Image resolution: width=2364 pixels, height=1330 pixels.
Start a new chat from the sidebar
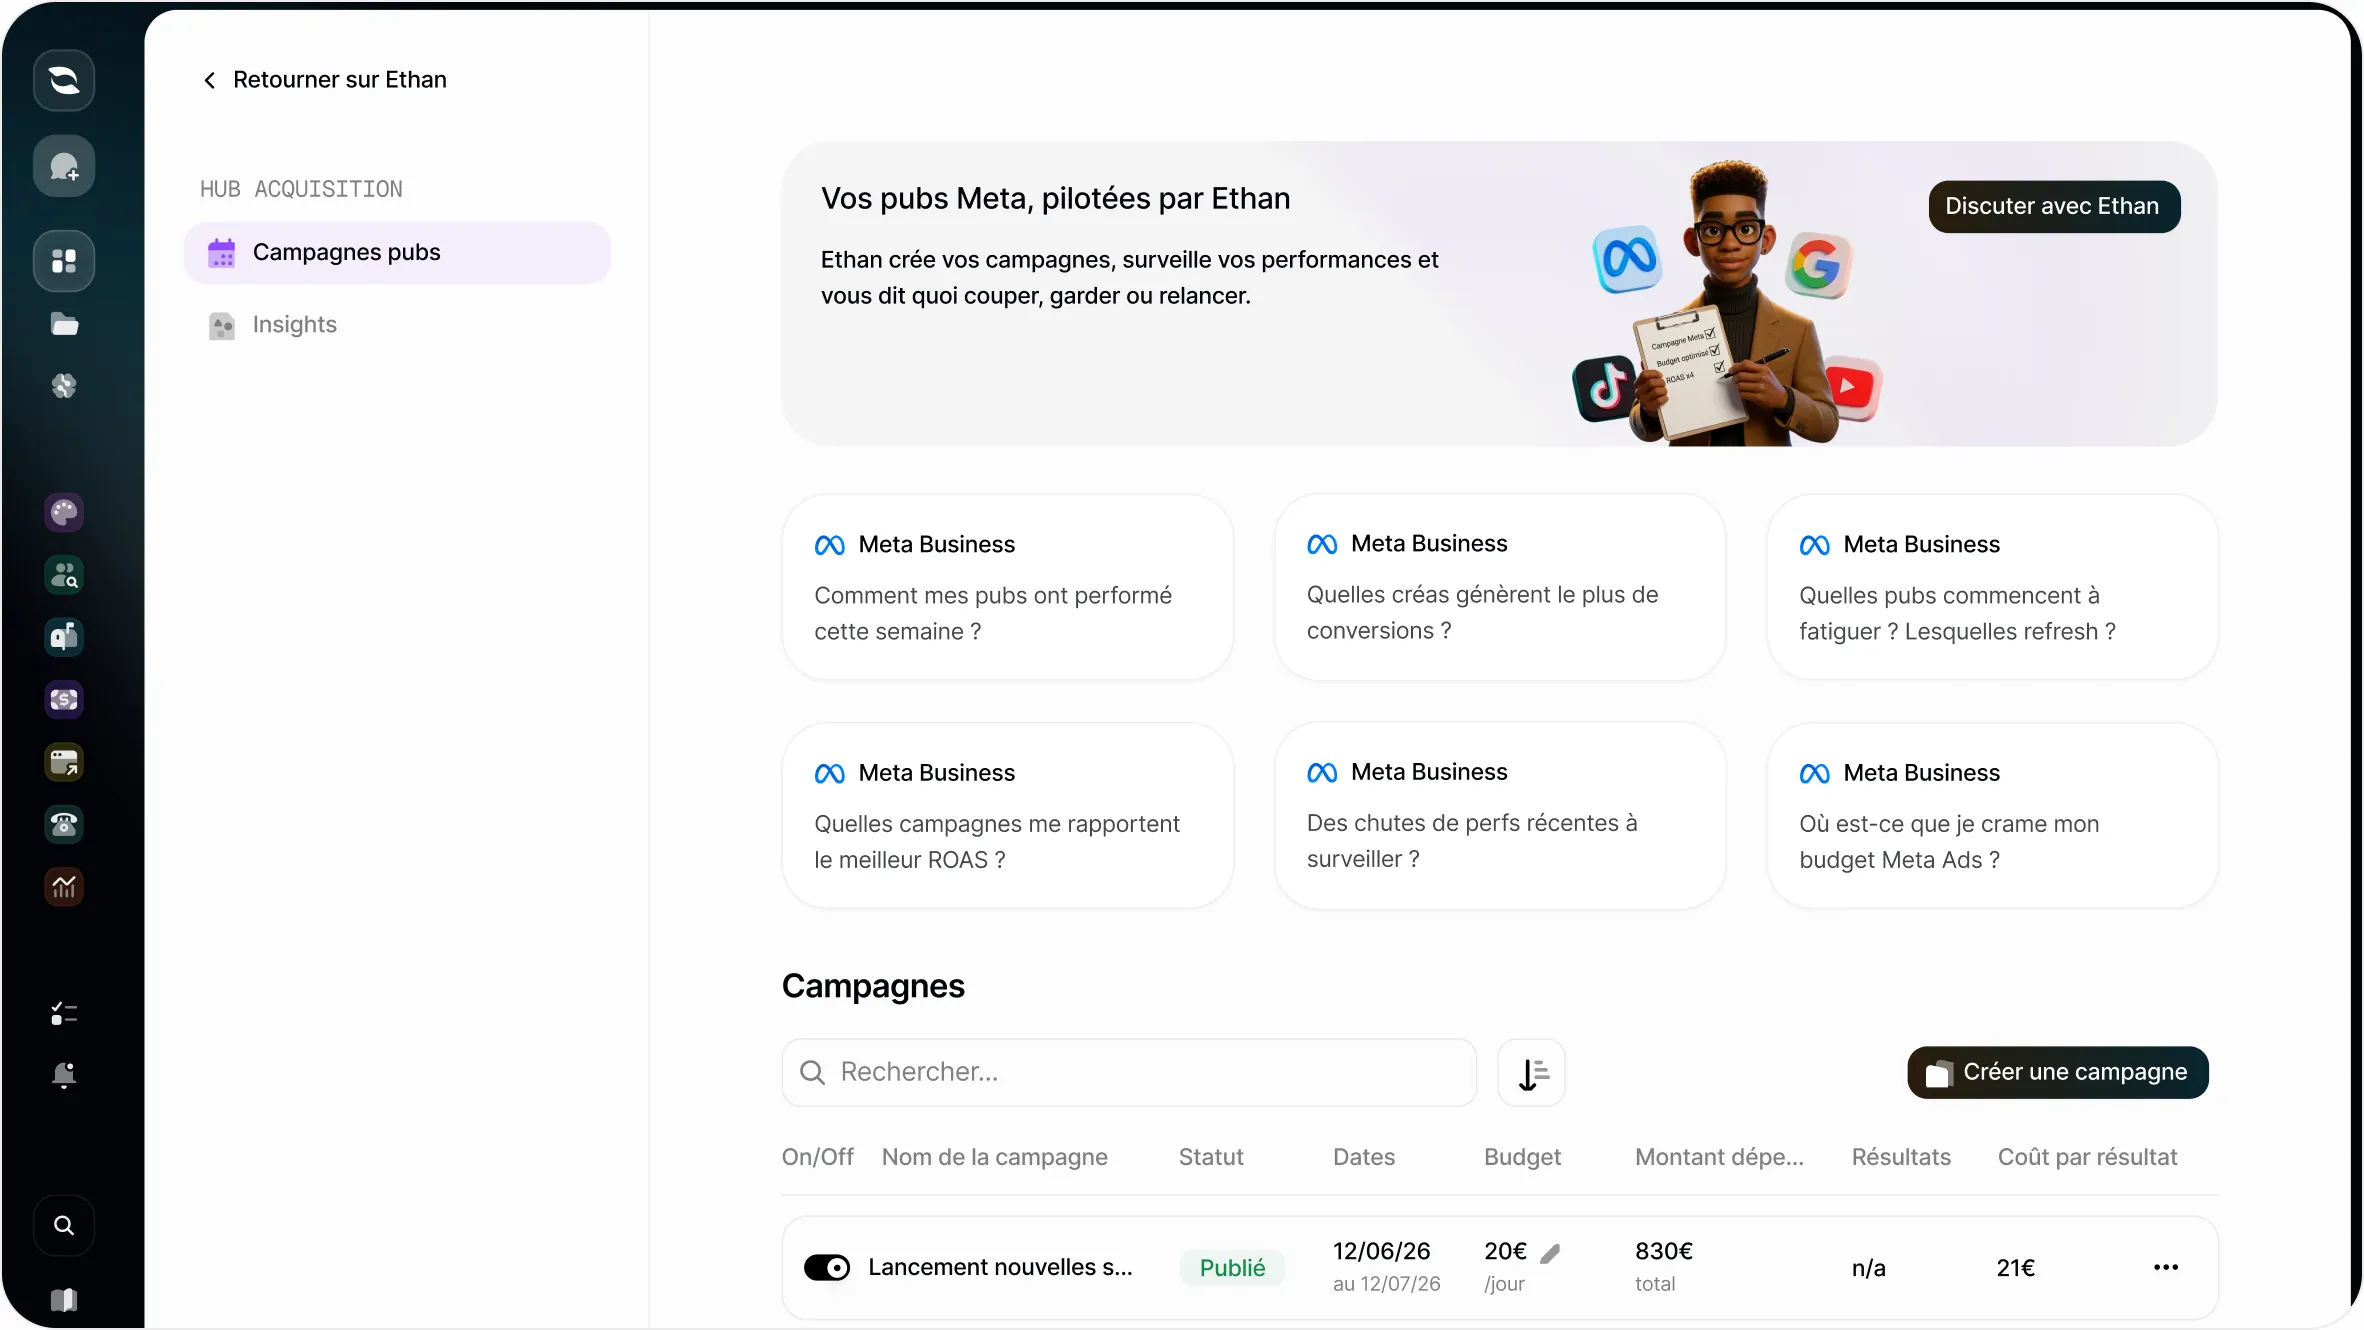tap(64, 166)
